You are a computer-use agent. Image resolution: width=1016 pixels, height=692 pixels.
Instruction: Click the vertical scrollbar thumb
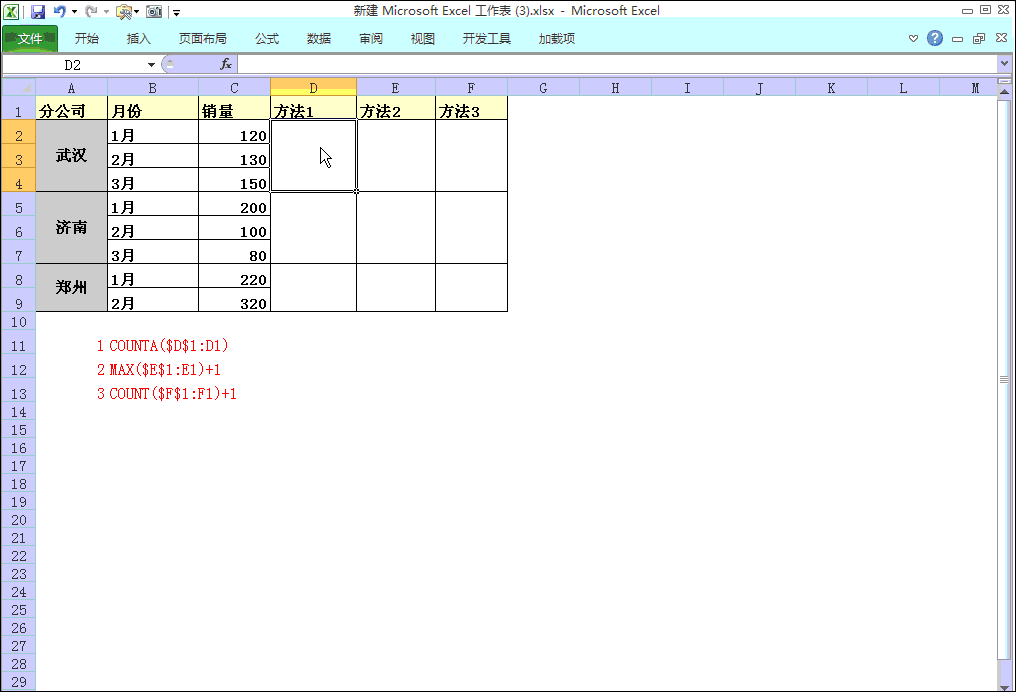pyautogui.click(x=1004, y=380)
